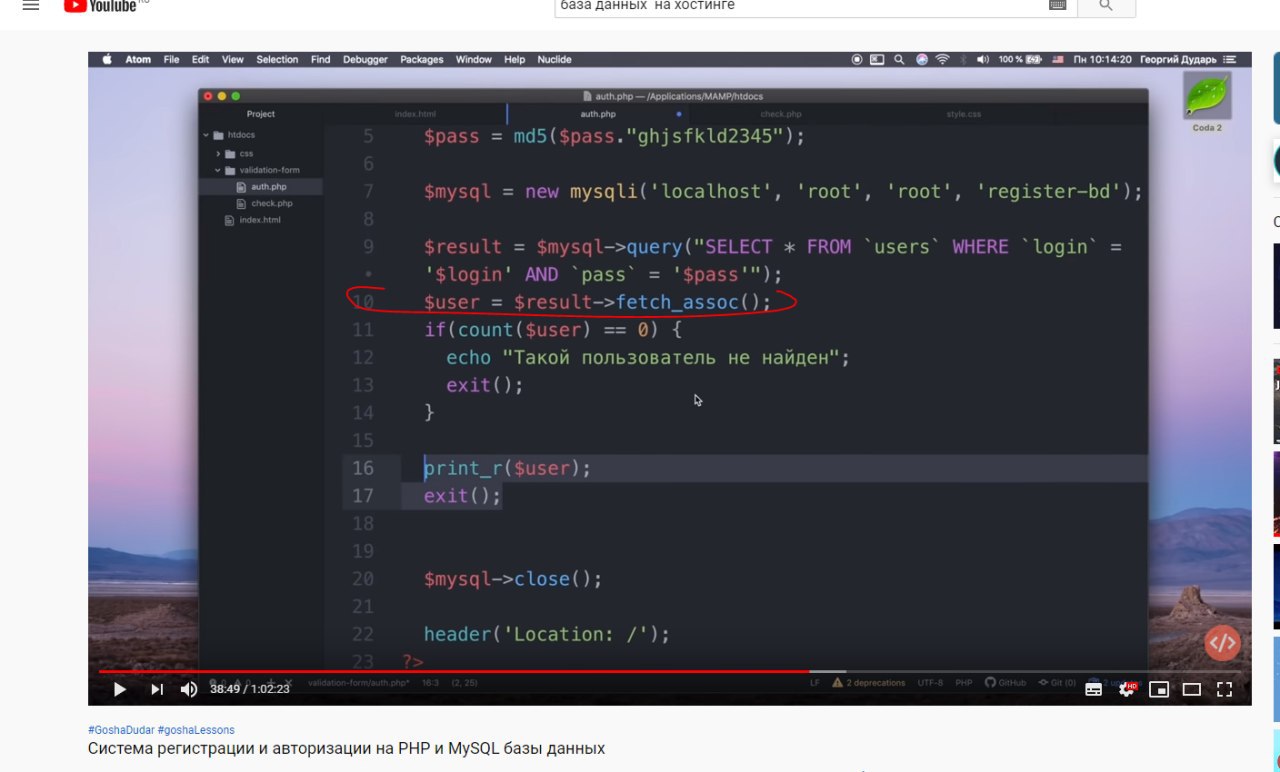Open the Selection menu in Atom

(x=277, y=59)
